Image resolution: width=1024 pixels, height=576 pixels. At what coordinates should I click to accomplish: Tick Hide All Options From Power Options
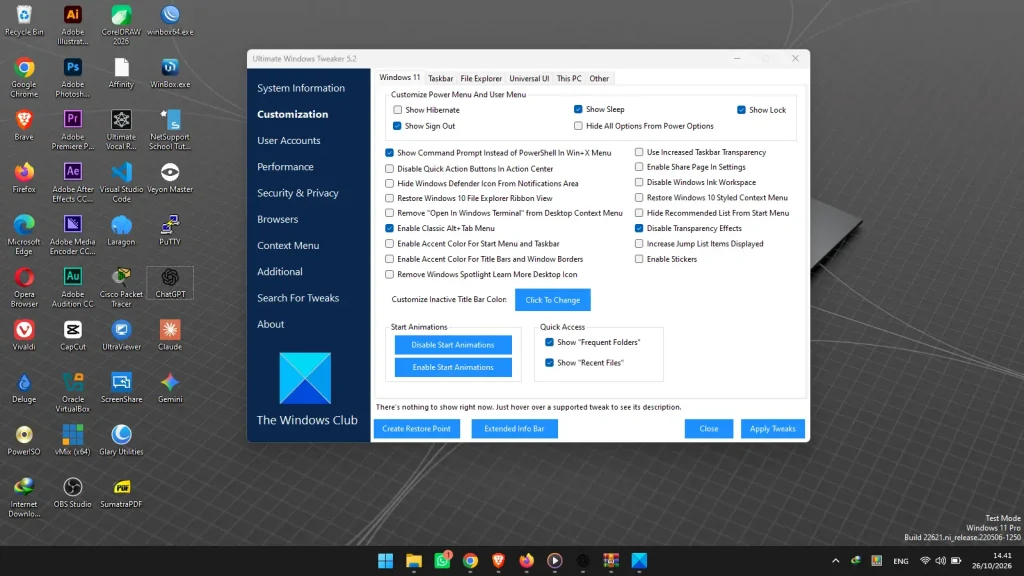click(578, 125)
